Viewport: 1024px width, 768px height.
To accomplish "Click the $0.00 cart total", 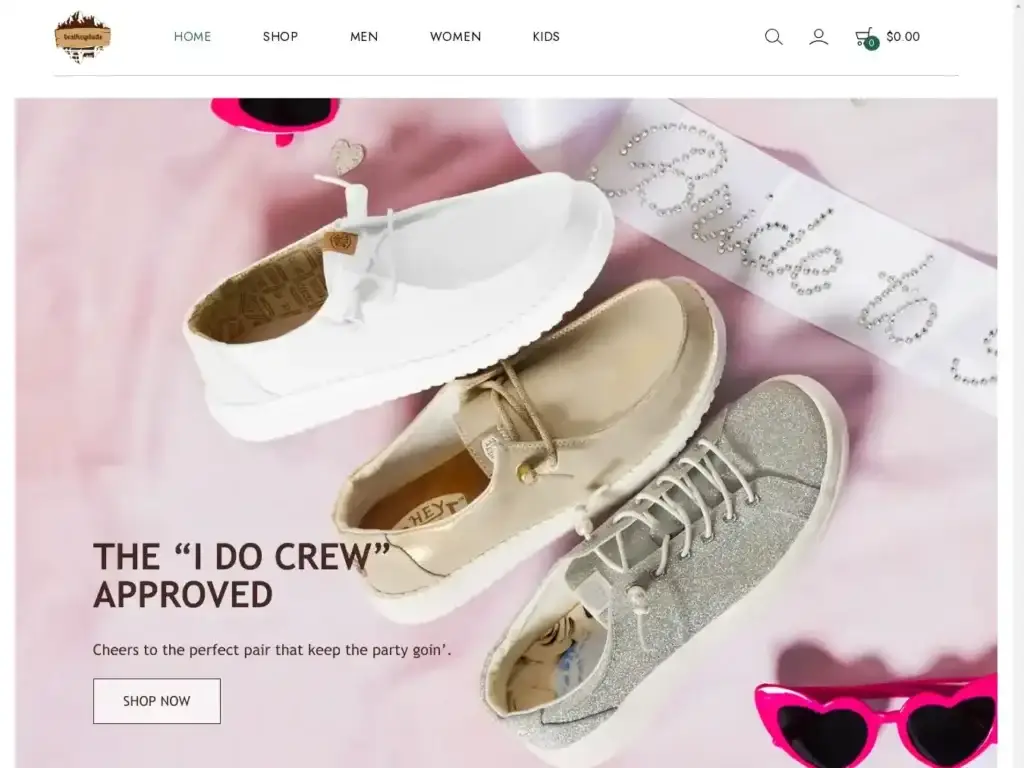I will (x=903, y=37).
